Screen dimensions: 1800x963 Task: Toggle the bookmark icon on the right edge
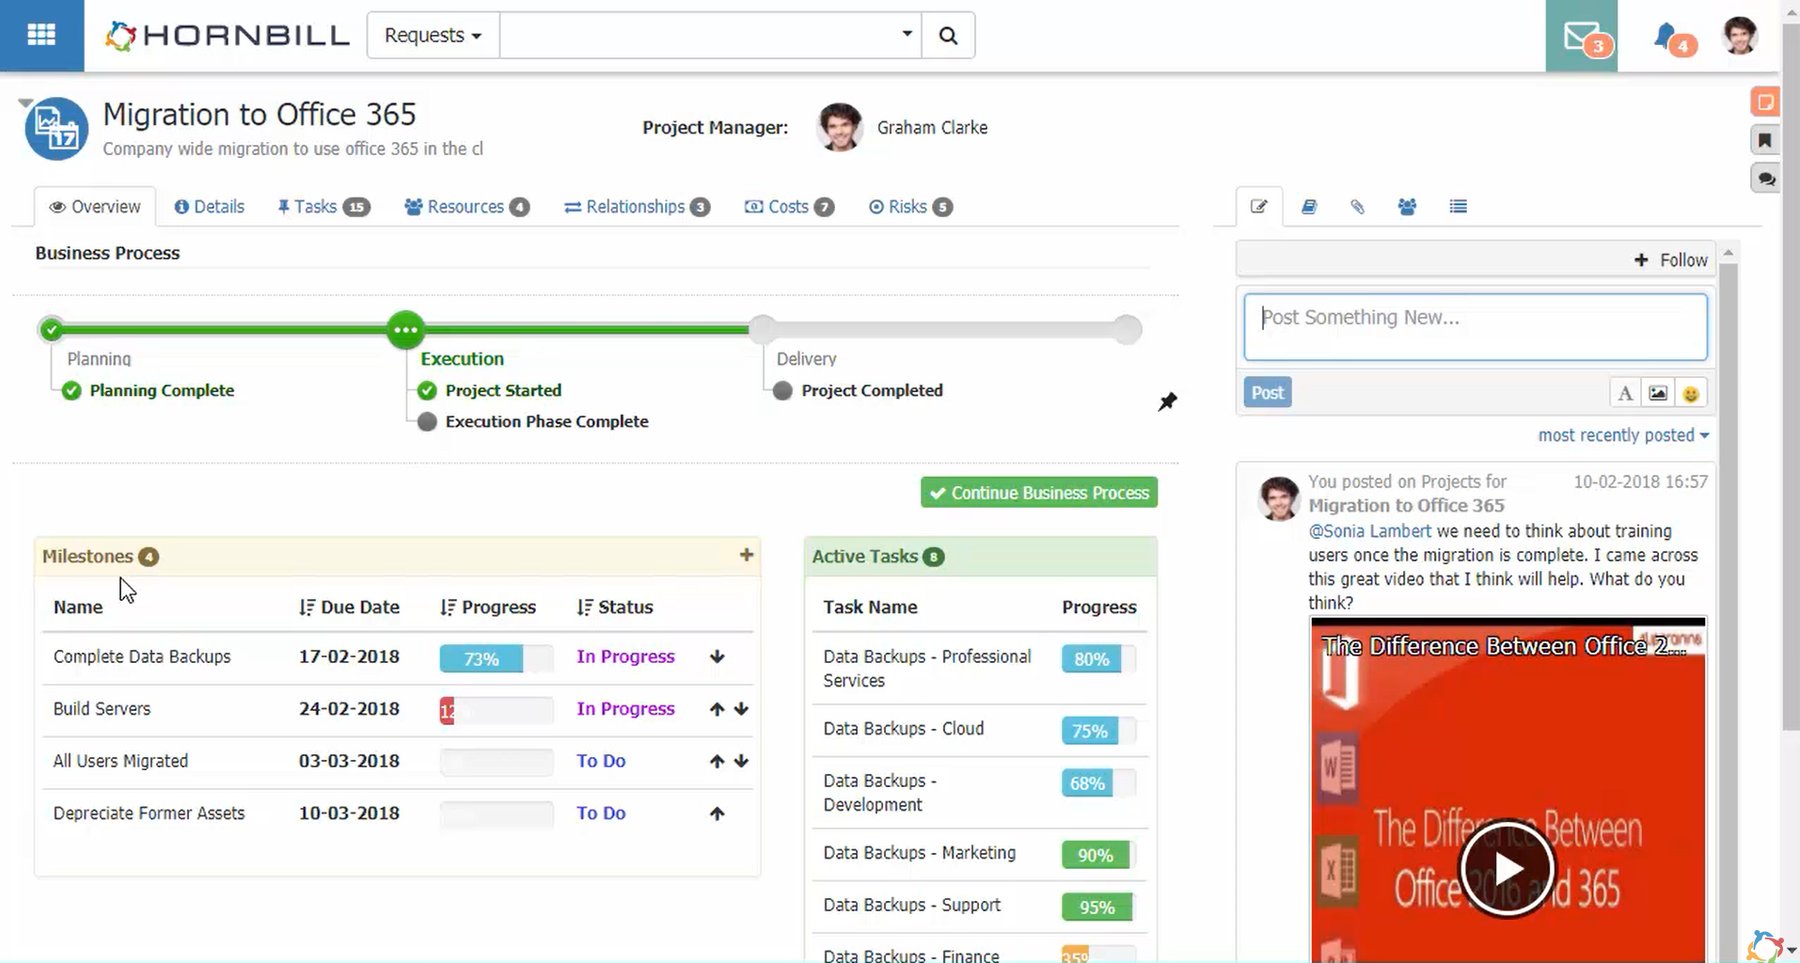tap(1765, 140)
